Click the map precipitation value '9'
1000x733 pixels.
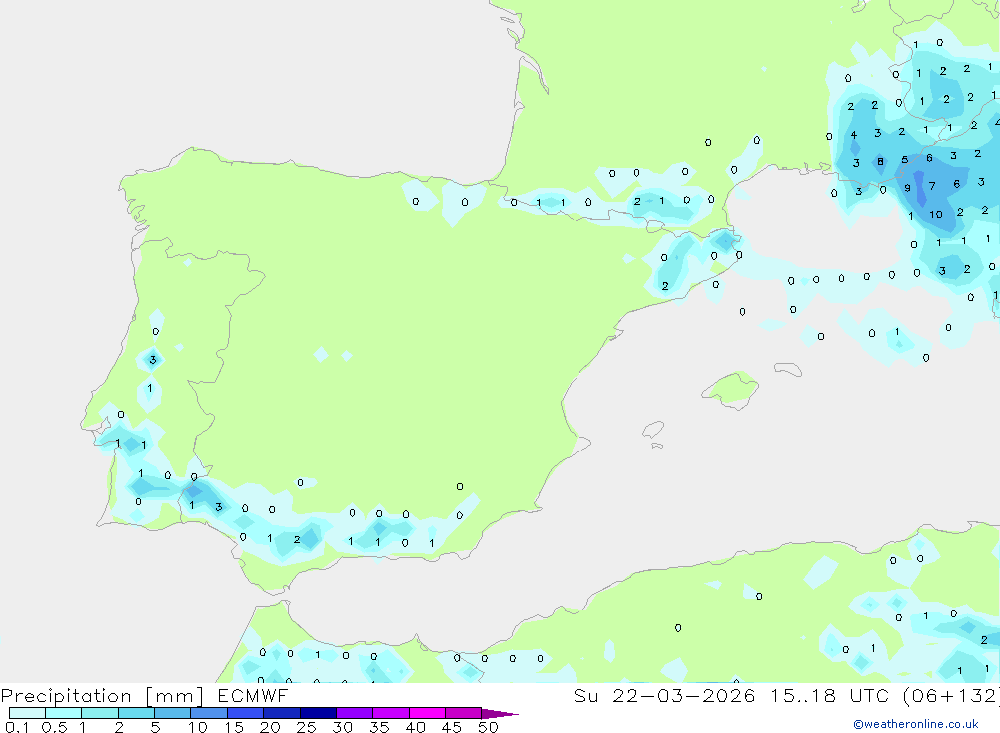click(x=908, y=188)
